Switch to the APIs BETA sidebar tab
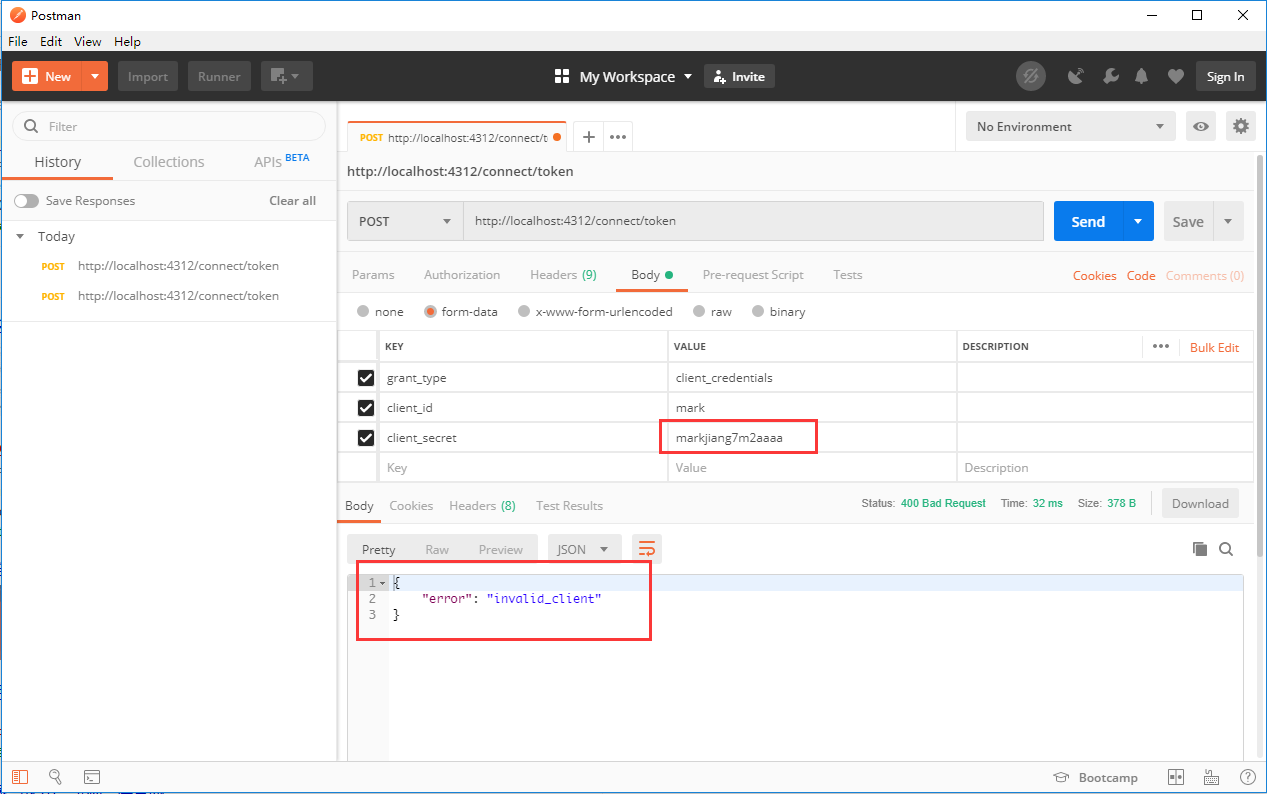The width and height of the screenshot is (1267, 794). tap(281, 161)
